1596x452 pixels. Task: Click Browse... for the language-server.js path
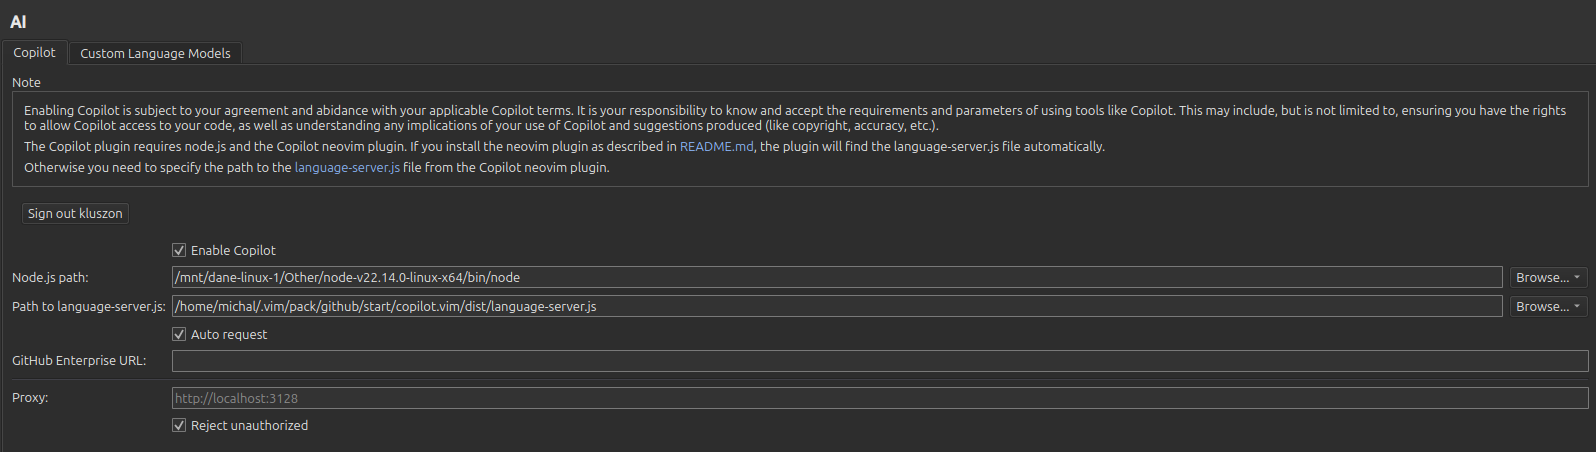click(1541, 306)
